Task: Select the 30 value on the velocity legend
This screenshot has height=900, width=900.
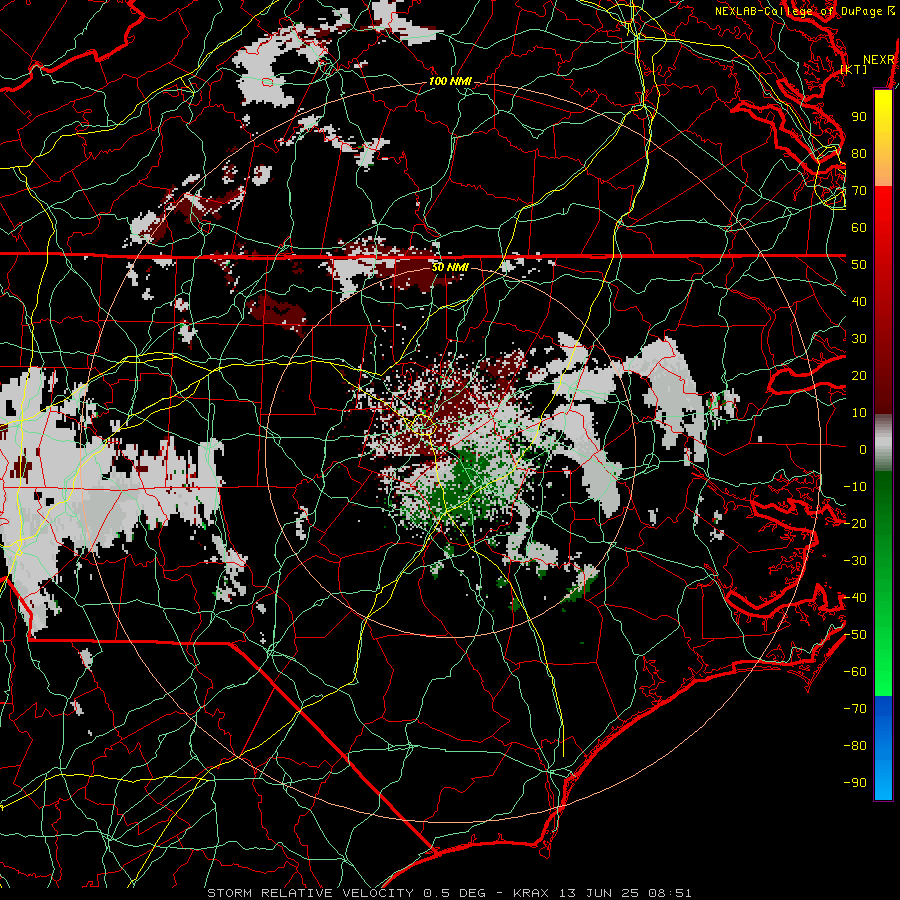Action: (x=859, y=339)
